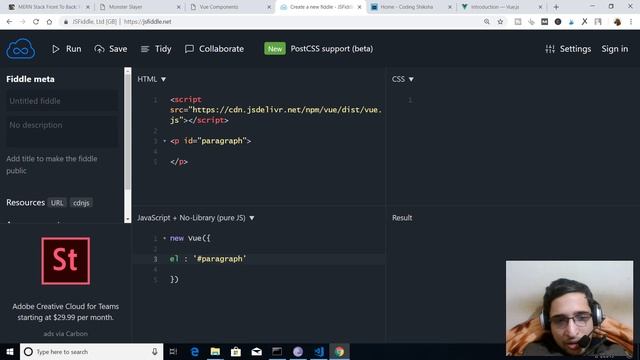
Task: Open Microsoft Store from the taskbar
Action: [236, 351]
